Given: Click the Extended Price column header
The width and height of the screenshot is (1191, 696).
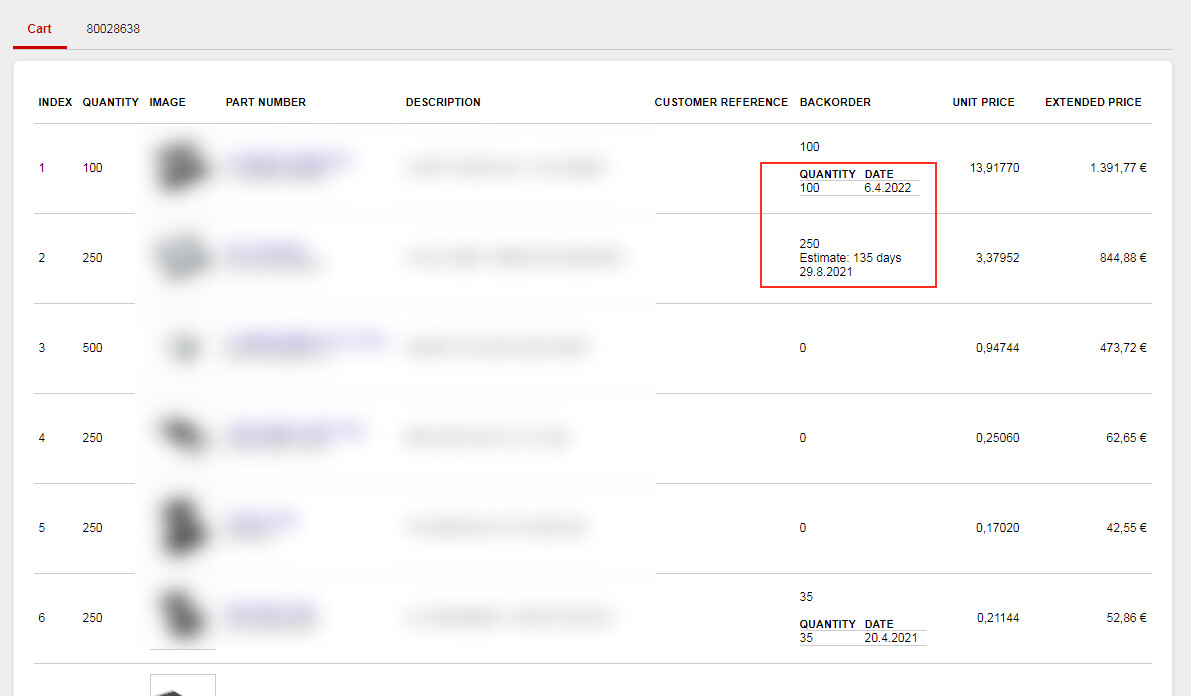Looking at the screenshot, I should coord(1093,102).
